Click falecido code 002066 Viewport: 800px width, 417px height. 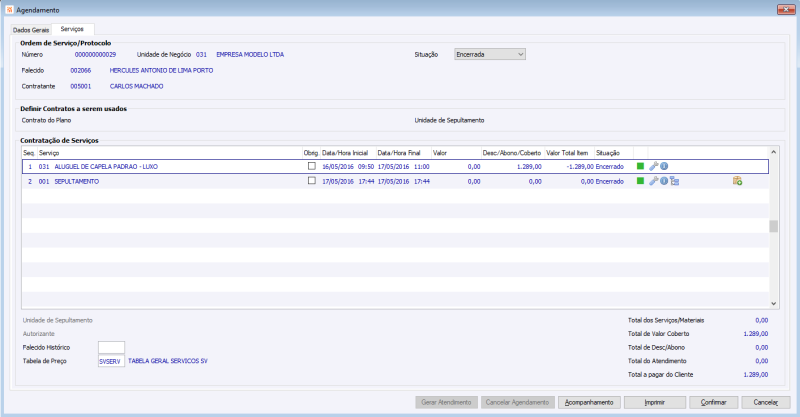81,70
